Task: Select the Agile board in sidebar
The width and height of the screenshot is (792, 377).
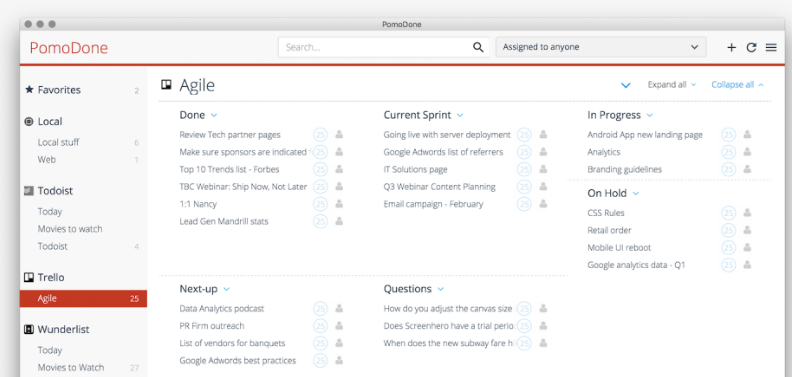Action: (x=83, y=299)
